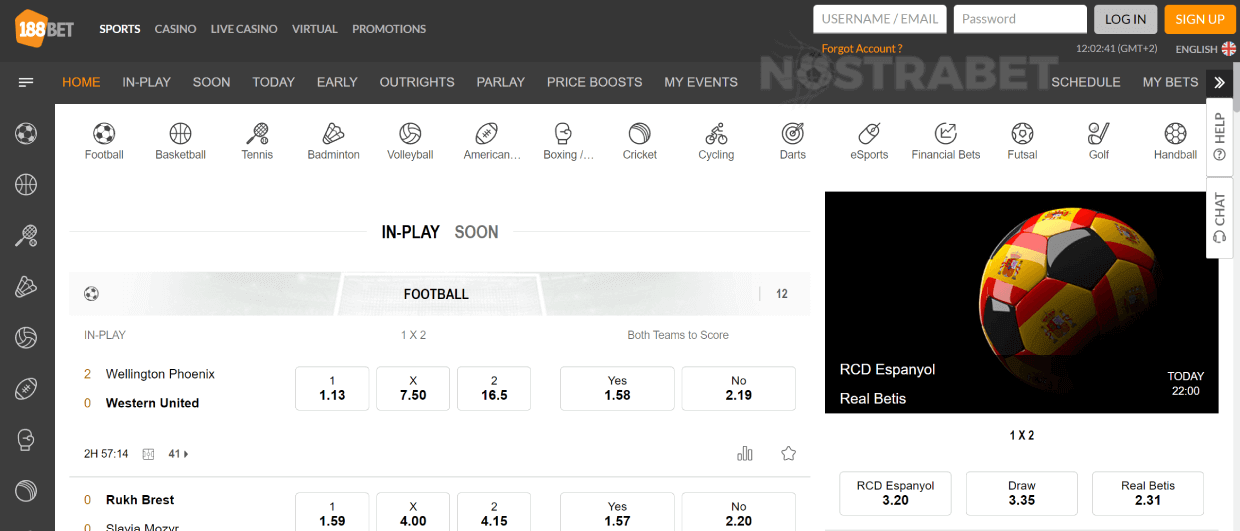The height and width of the screenshot is (531, 1240).
Task: Click the soccer ball icon in left sidebar
Action: click(x=26, y=132)
